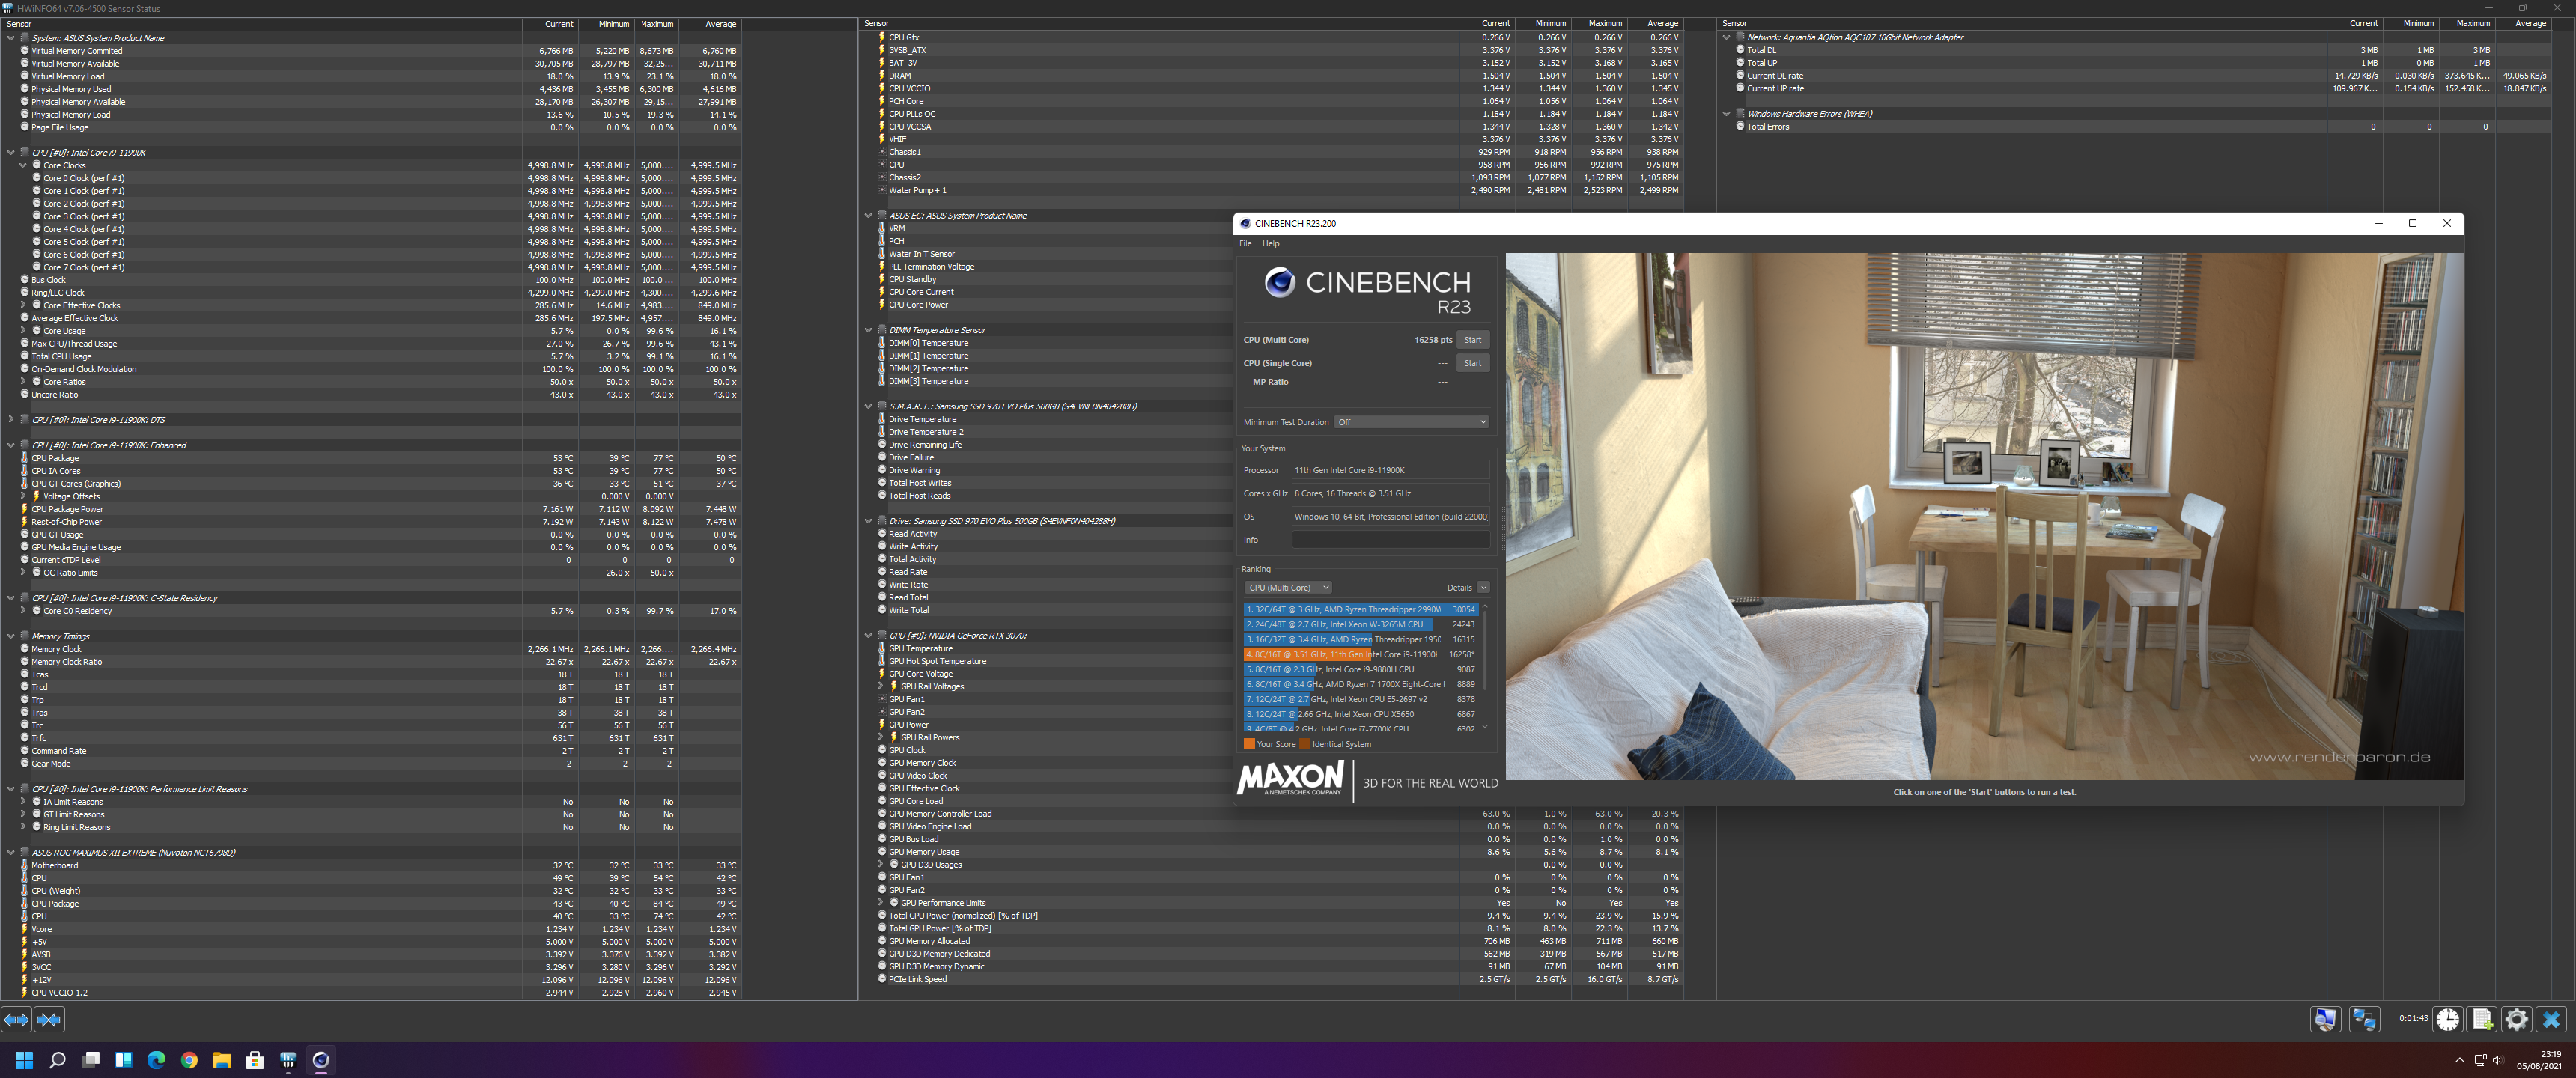This screenshot has width=2576, height=1078.
Task: Click HWiNFO shrink layout arrows button
Action: [49, 1019]
